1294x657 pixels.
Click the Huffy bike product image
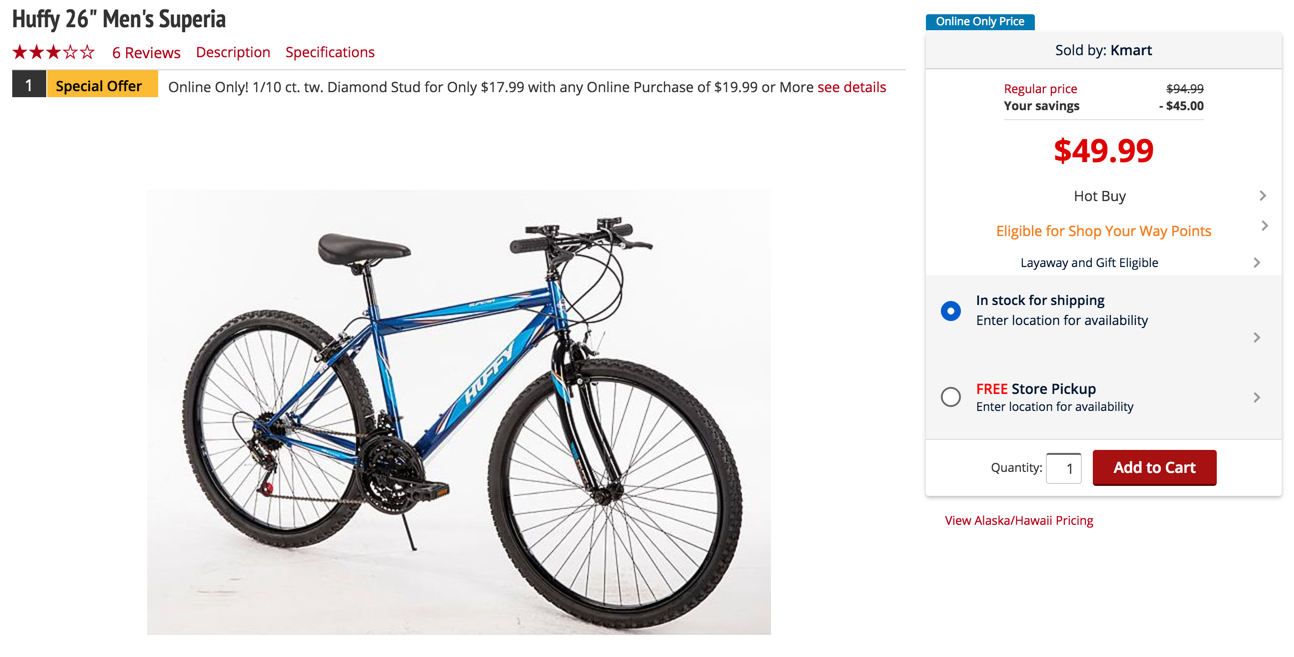[459, 411]
